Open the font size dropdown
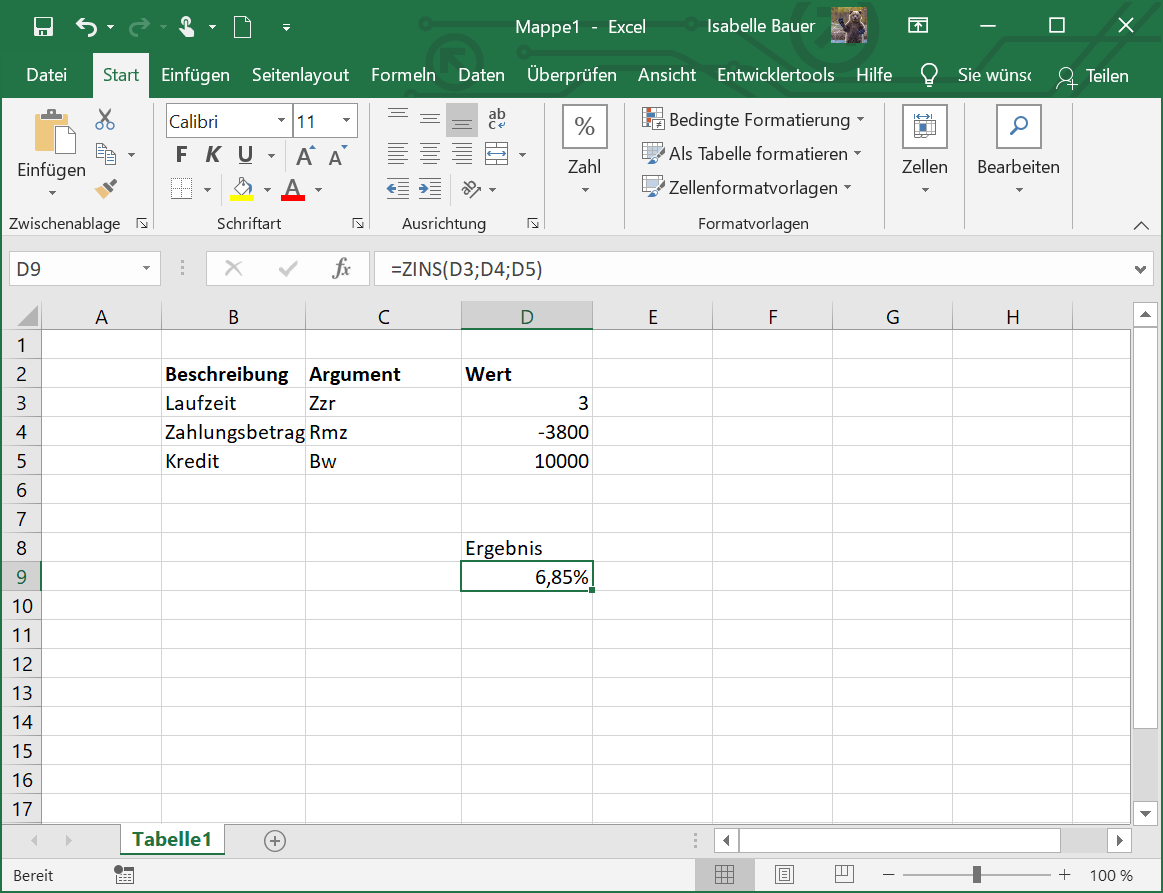The image size is (1163, 893). [x=347, y=121]
